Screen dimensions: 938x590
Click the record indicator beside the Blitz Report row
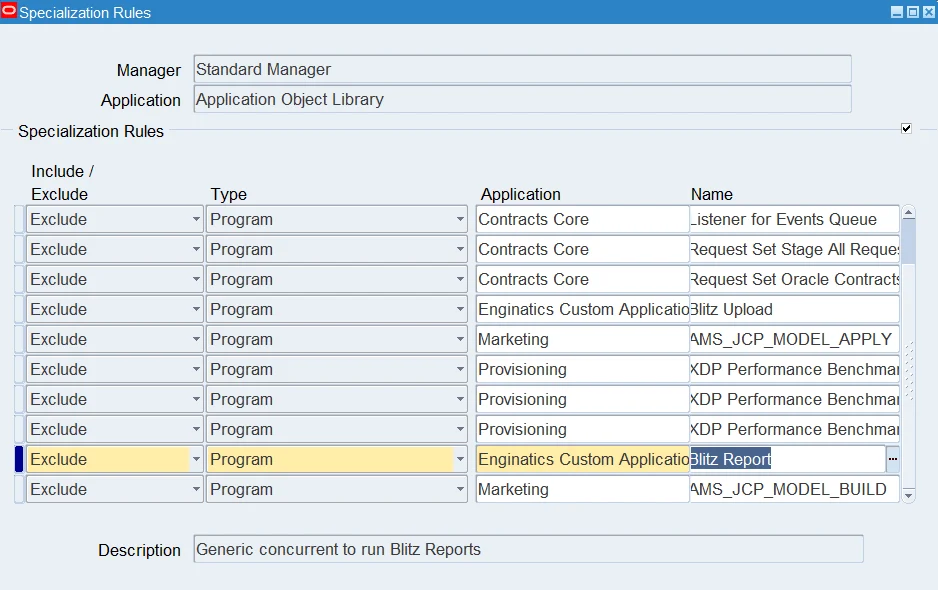19,459
